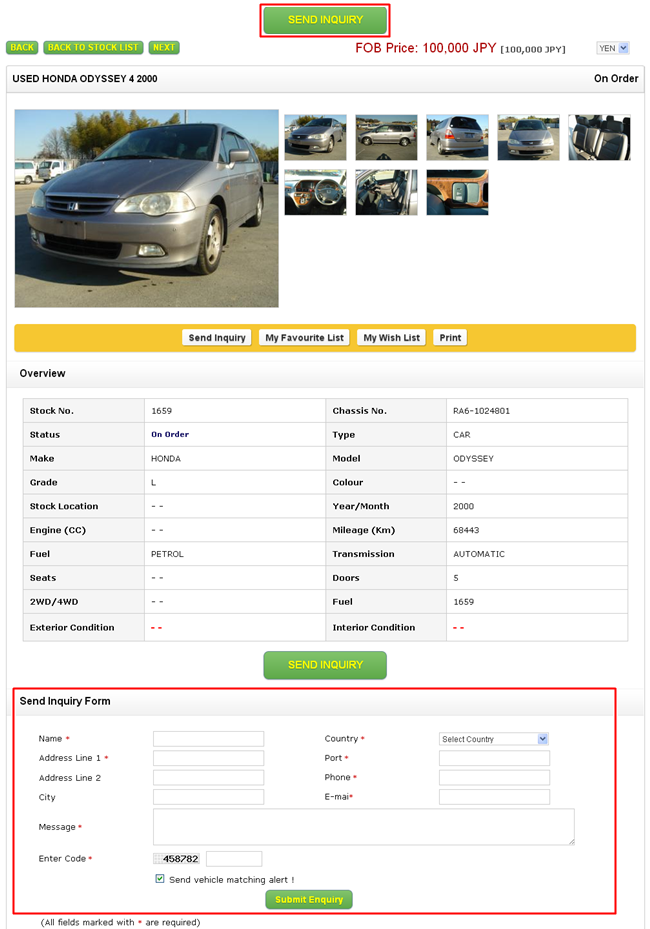This screenshot has width=650, height=929.
Task: Open My Wish List
Action: [392, 338]
